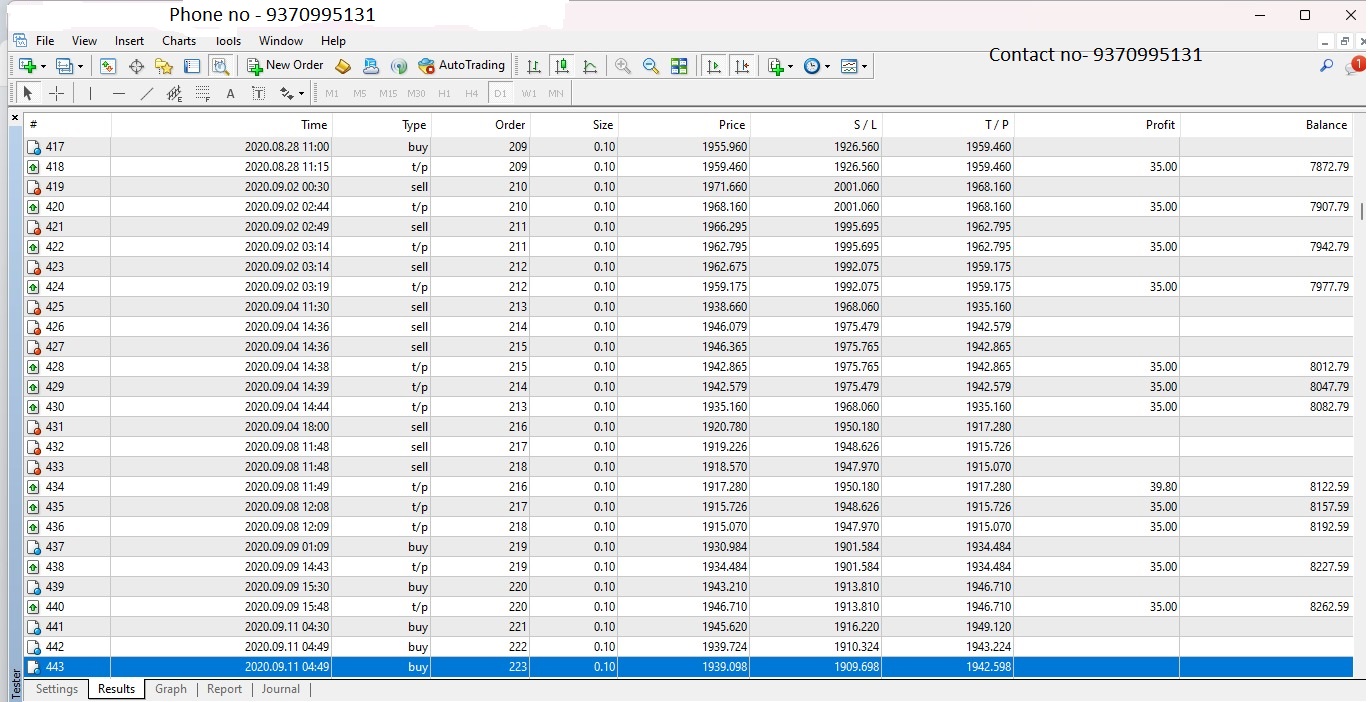Expand the chart Templates dropdown

coord(854,66)
